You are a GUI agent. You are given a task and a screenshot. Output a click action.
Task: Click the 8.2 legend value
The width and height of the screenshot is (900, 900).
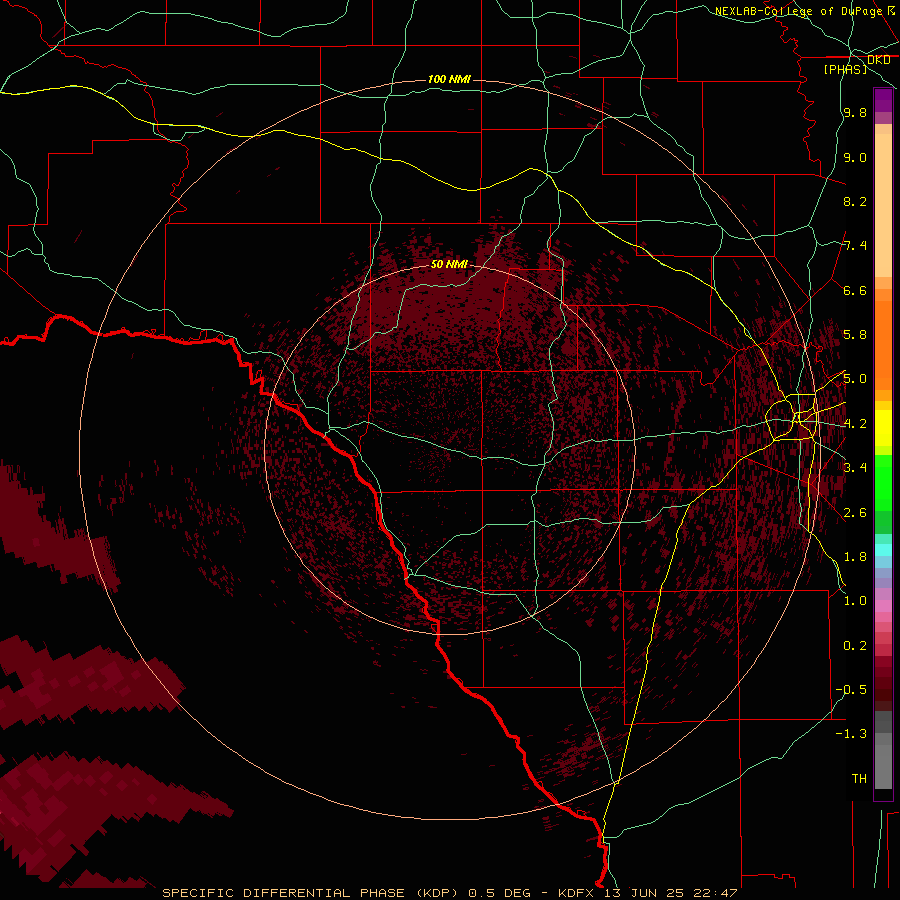855,201
